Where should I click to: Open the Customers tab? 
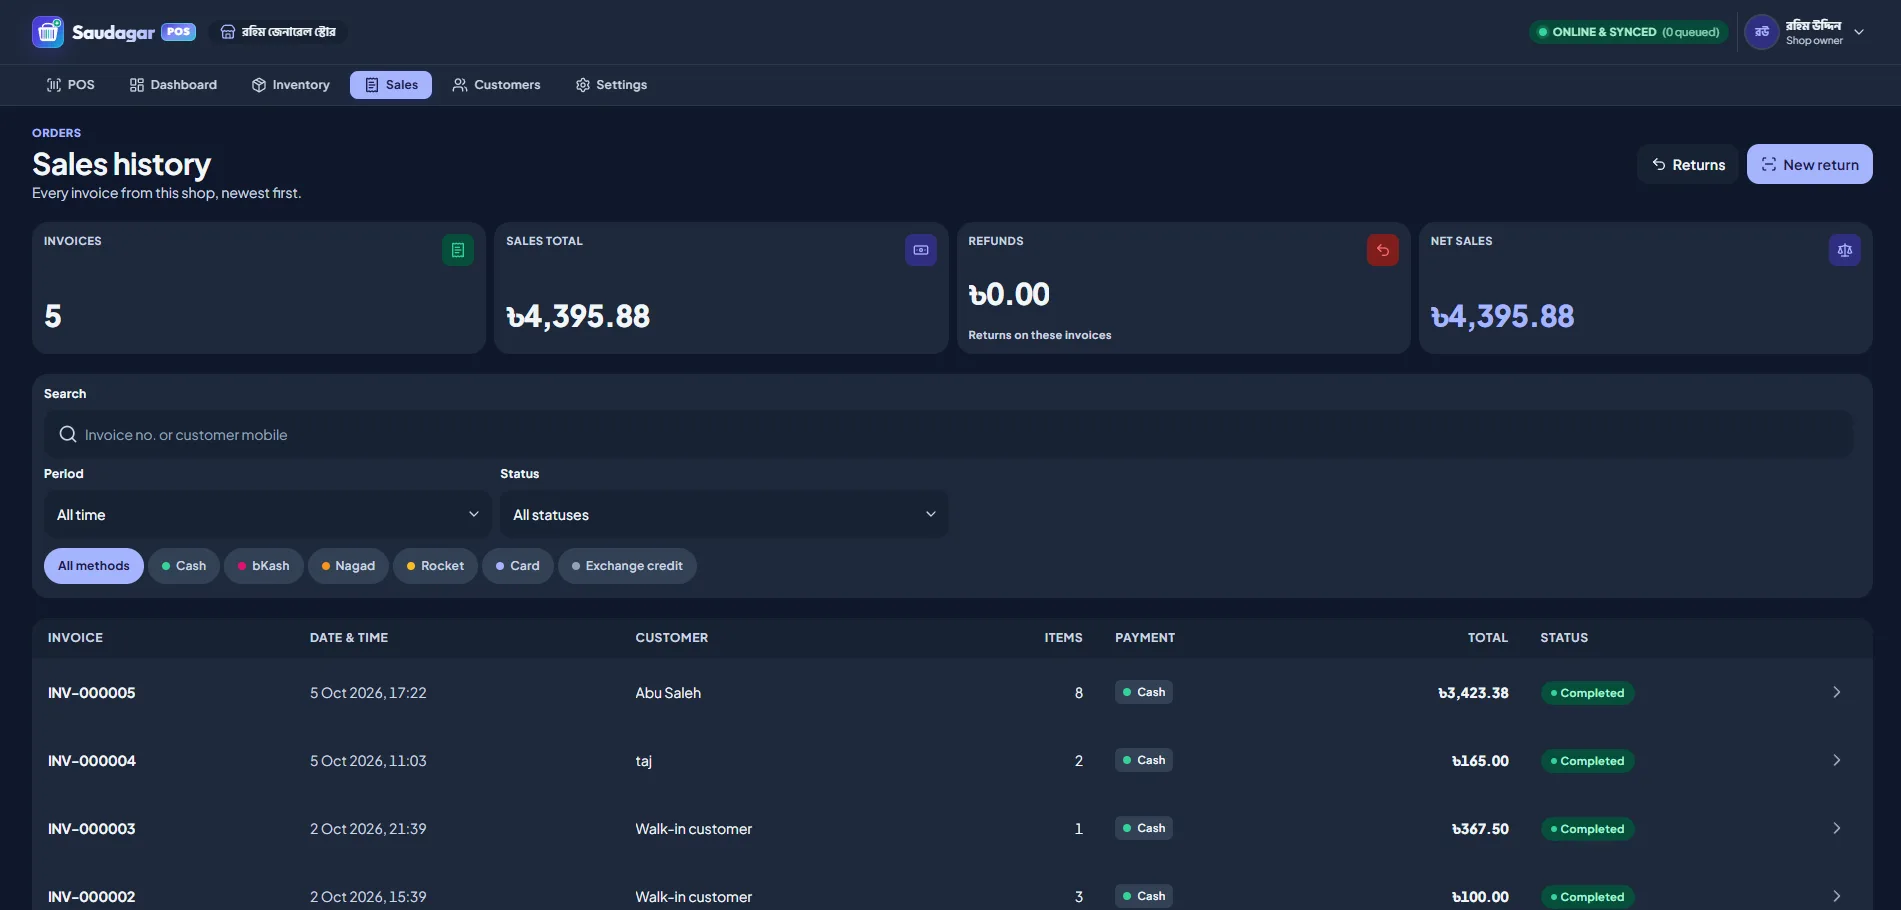[496, 85]
